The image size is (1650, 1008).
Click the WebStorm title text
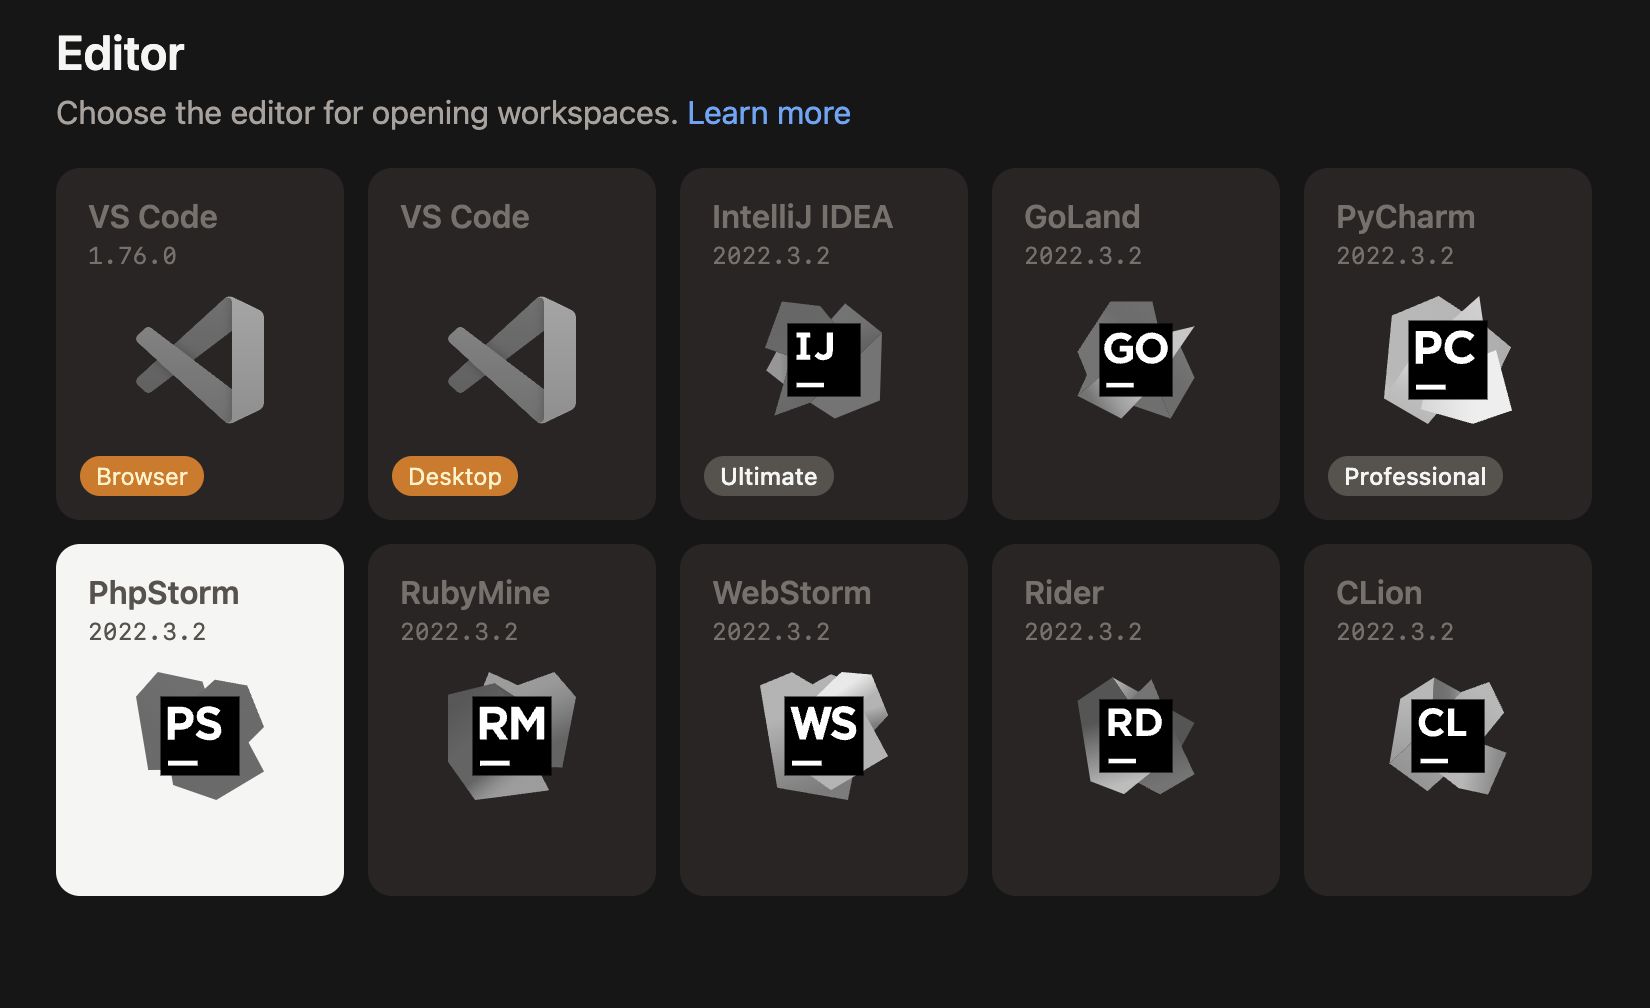pos(792,593)
